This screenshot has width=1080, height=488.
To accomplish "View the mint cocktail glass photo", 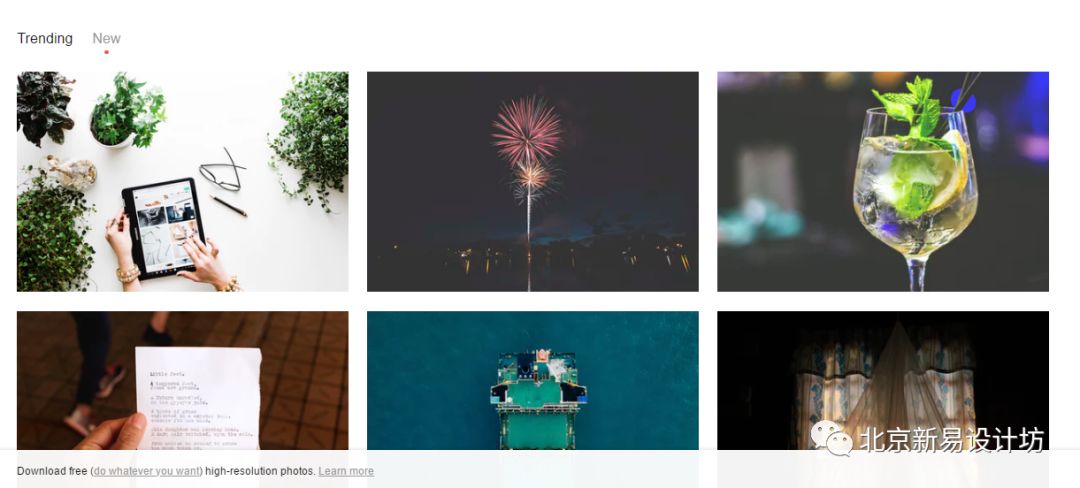I will pyautogui.click(x=883, y=182).
